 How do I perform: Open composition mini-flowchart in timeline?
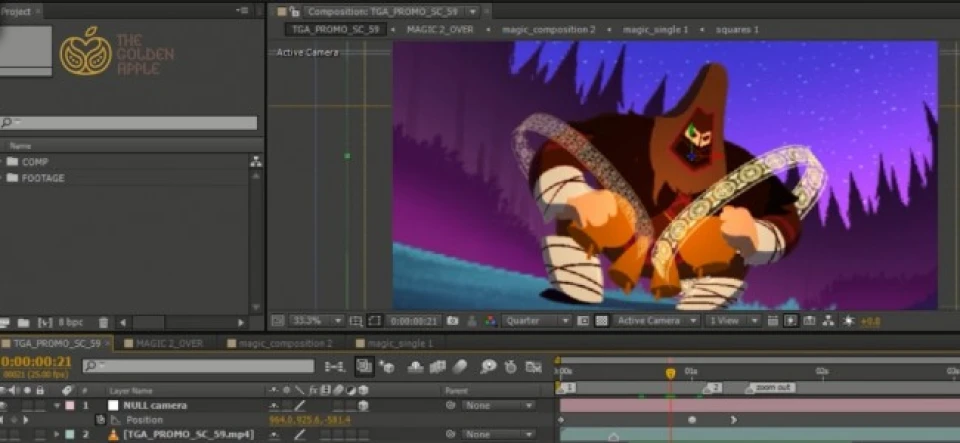334,367
